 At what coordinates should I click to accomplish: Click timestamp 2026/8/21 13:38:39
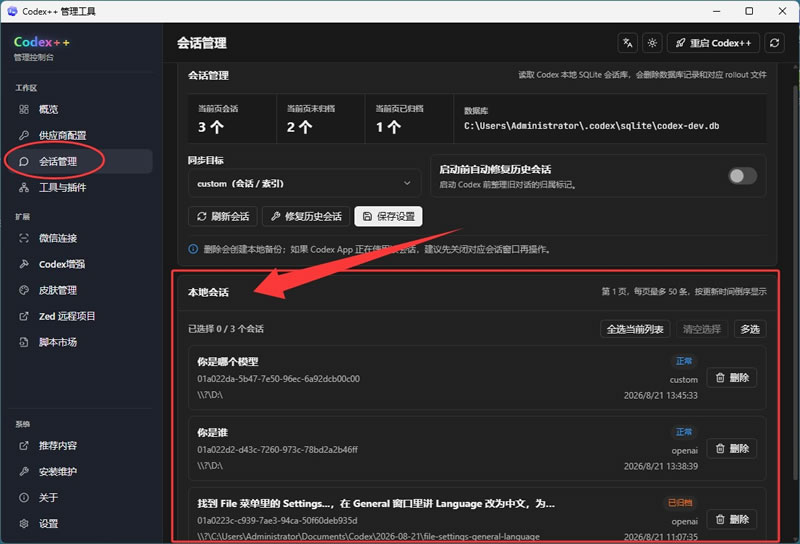[x=661, y=466]
